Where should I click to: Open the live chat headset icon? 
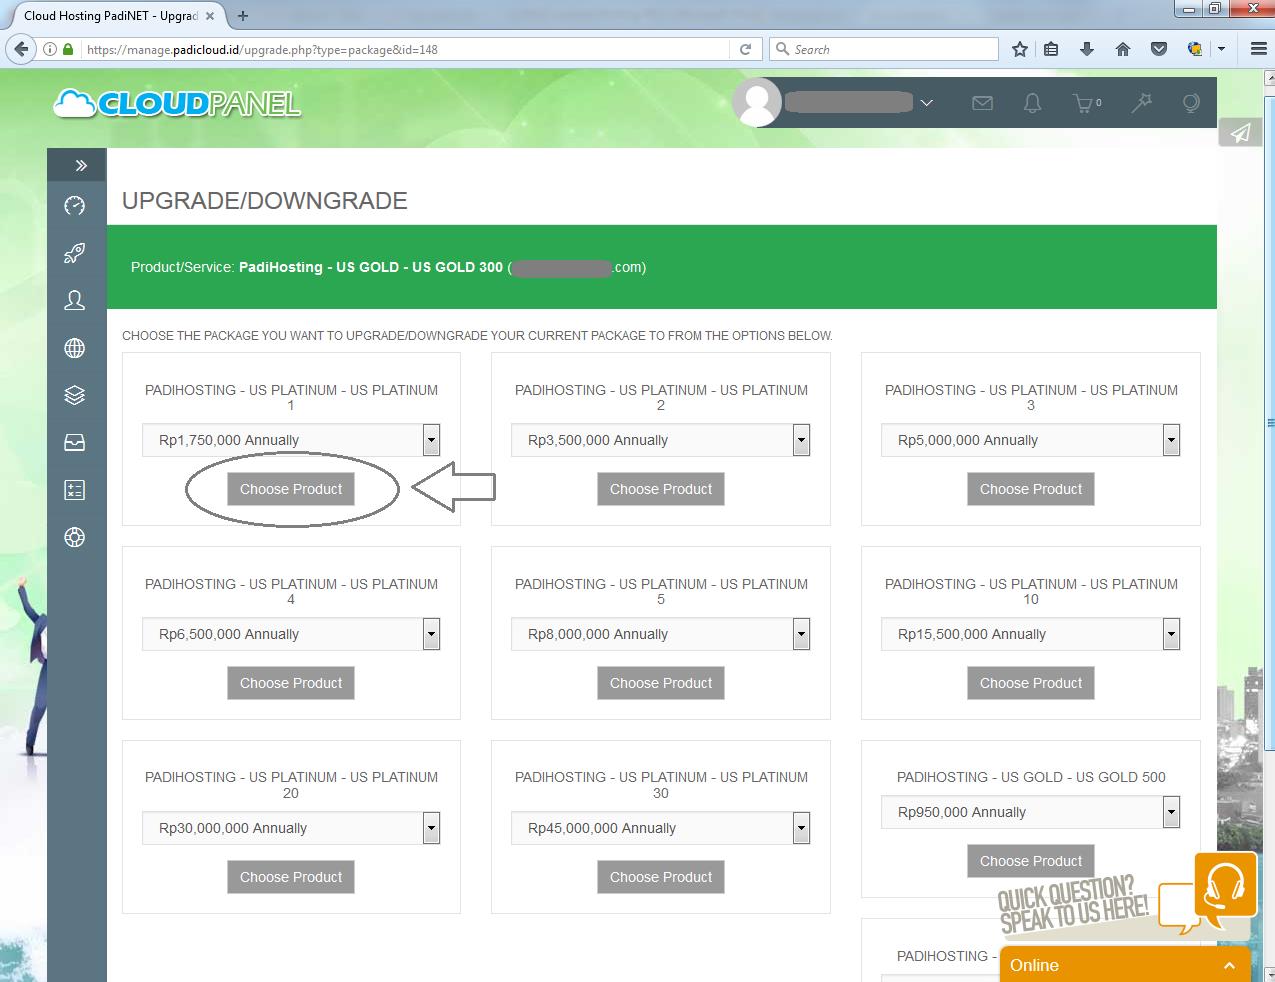click(1225, 884)
